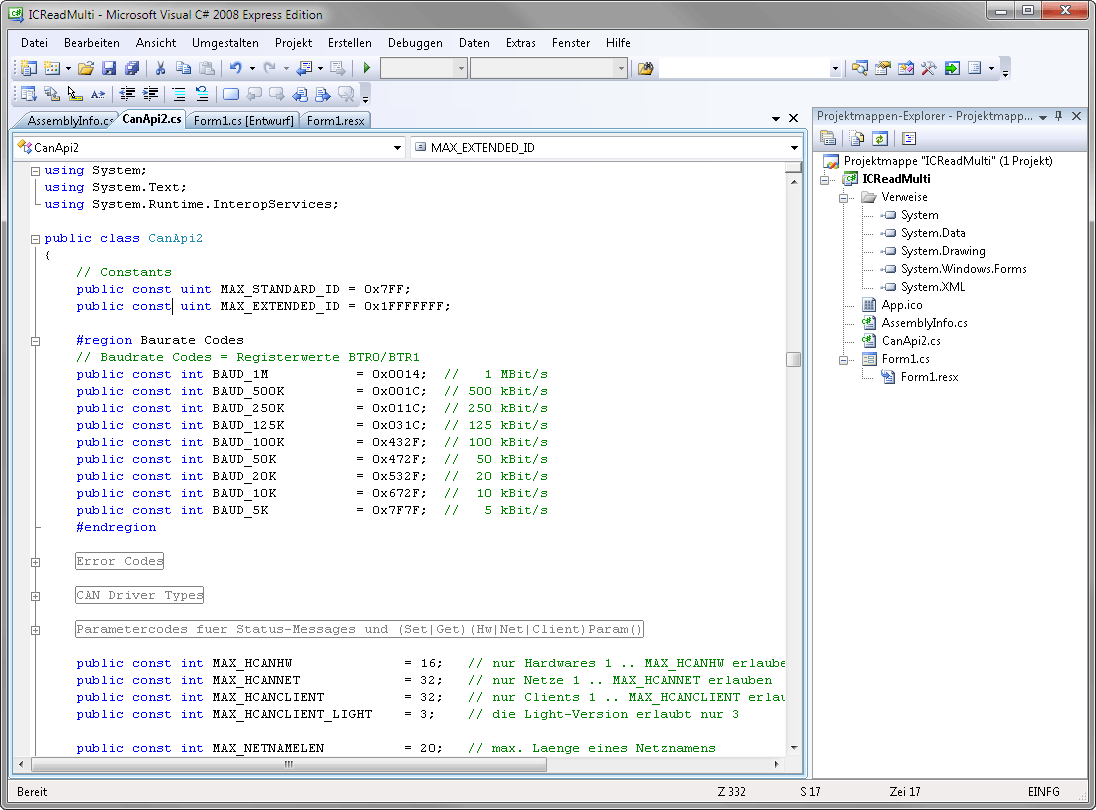Image resolution: width=1096 pixels, height=810 pixels.
Task: Click the Undo arrow icon
Action: pos(235,68)
